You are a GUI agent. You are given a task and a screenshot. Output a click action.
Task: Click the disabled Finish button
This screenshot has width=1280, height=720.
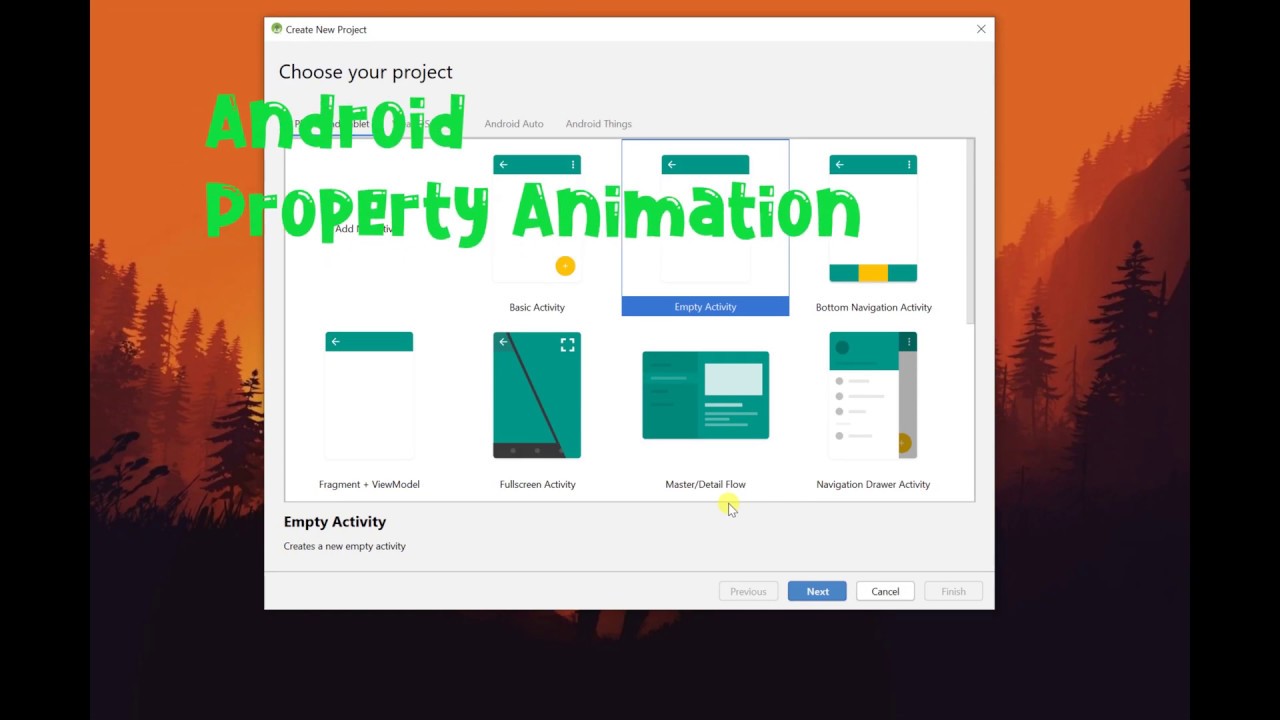(953, 591)
